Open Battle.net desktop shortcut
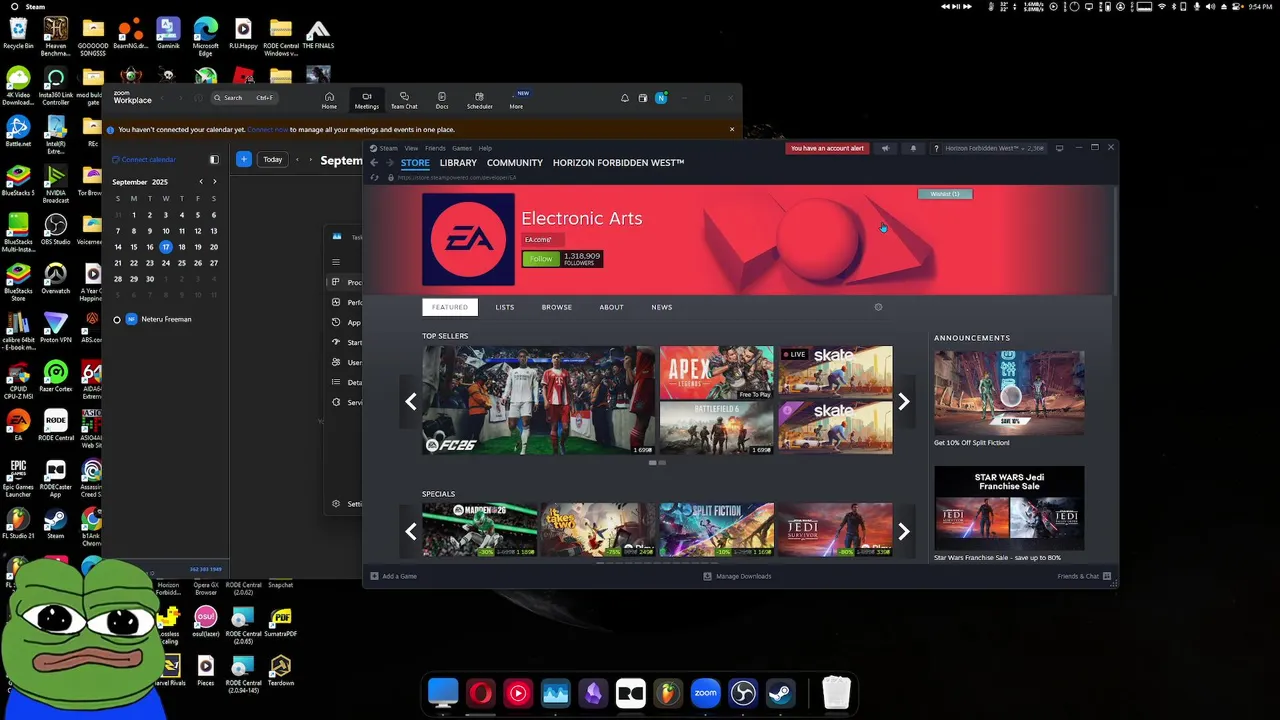This screenshot has width=1280, height=720. click(x=18, y=131)
